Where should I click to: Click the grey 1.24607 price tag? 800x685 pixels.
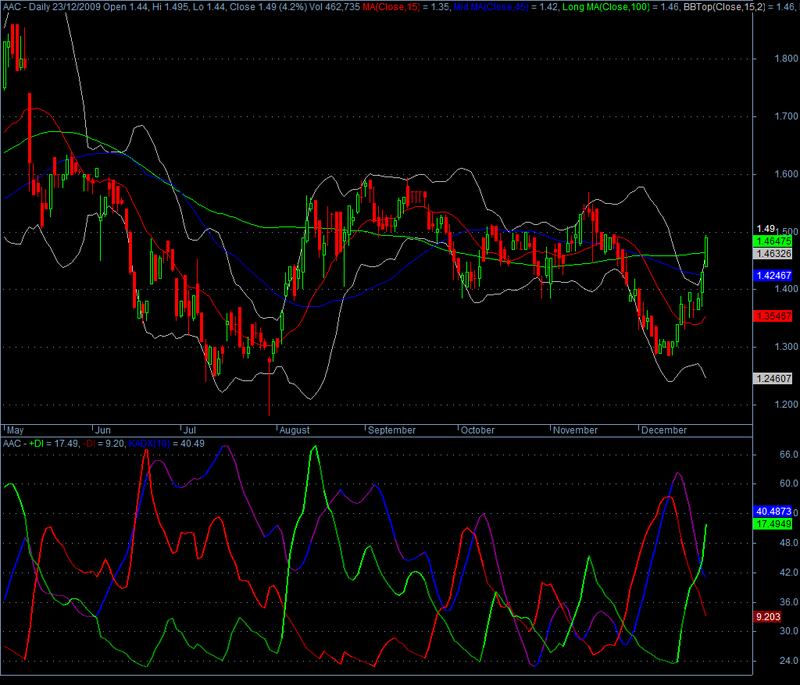[x=773, y=378]
